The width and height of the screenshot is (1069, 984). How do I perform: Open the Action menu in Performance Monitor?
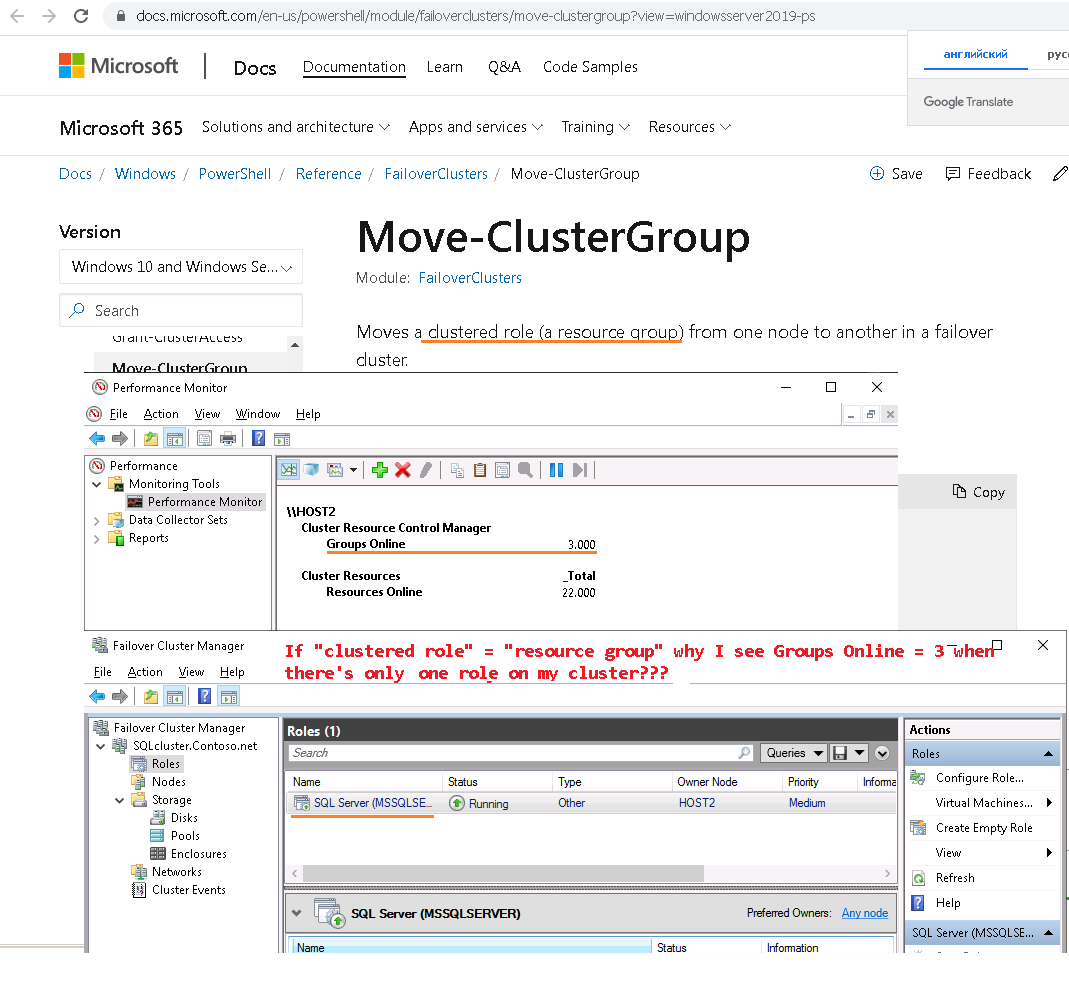pos(161,413)
